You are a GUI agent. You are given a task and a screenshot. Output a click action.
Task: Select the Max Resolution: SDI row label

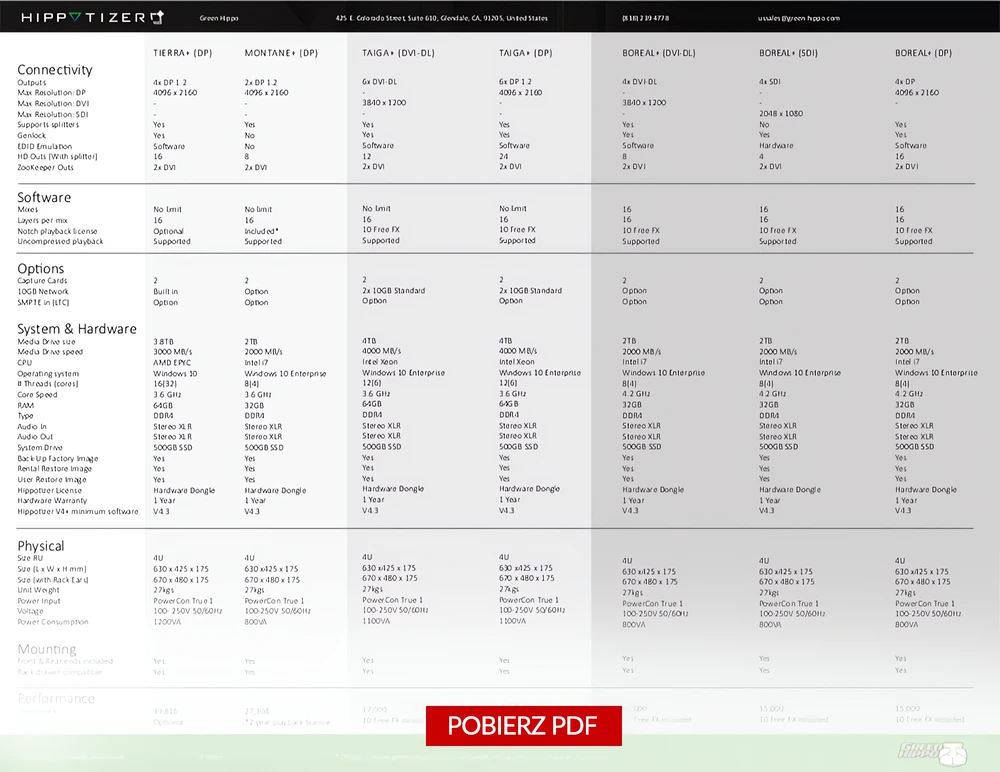[x=53, y=114]
